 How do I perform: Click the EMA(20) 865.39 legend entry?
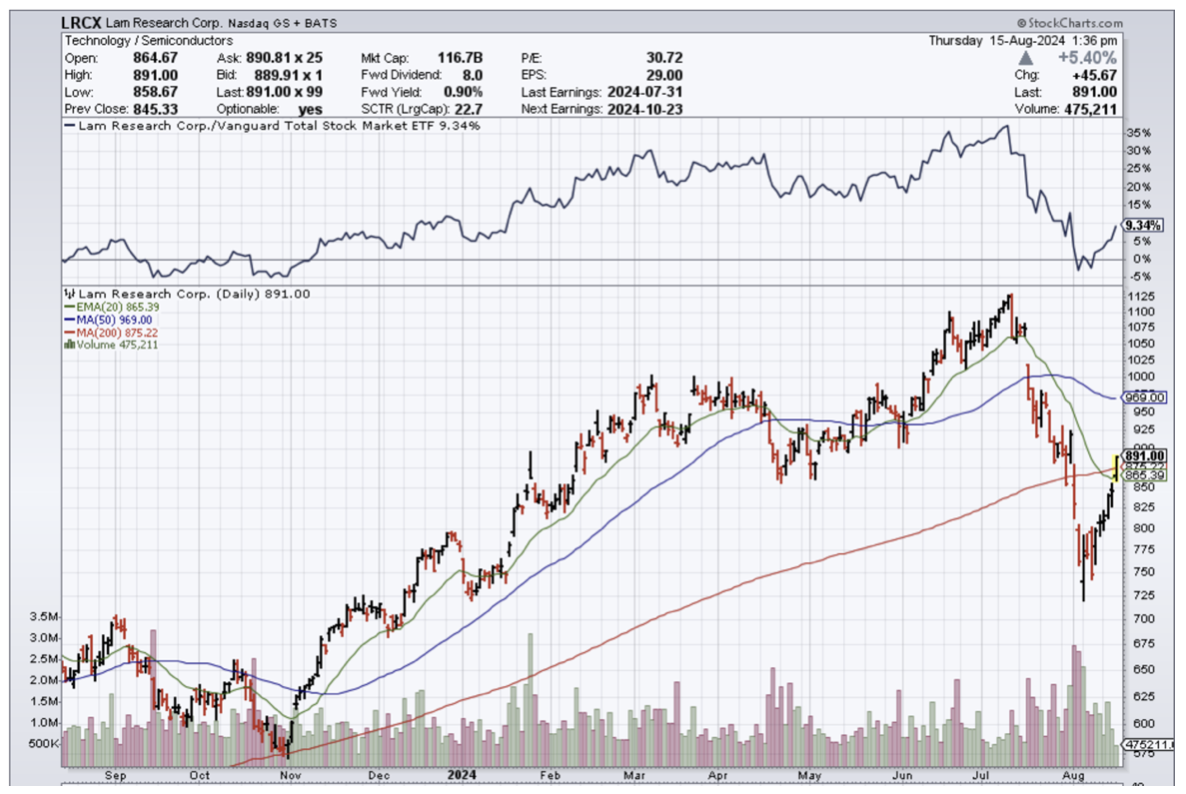tap(112, 307)
